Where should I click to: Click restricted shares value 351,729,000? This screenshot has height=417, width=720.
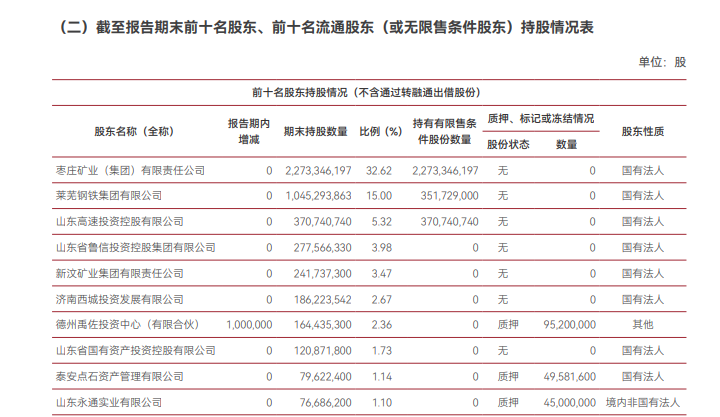click(450, 196)
